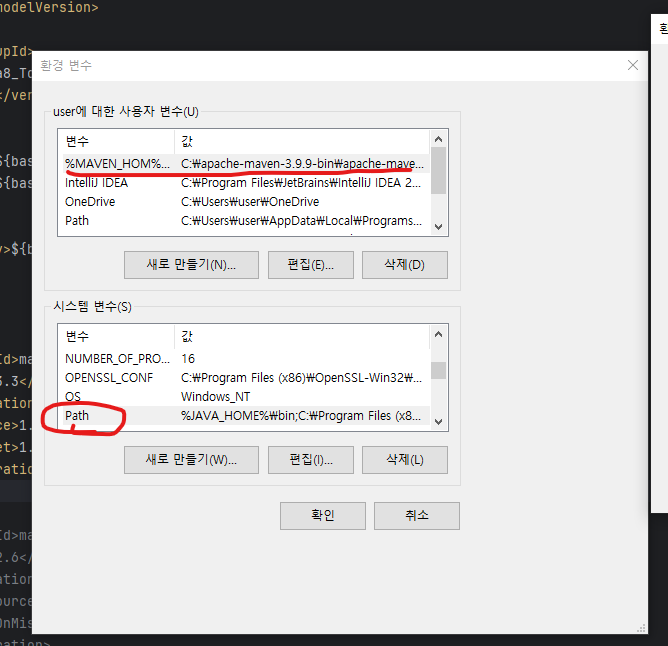The width and height of the screenshot is (668, 646).
Task: Click 삭제(D) for user variables
Action: point(405,265)
